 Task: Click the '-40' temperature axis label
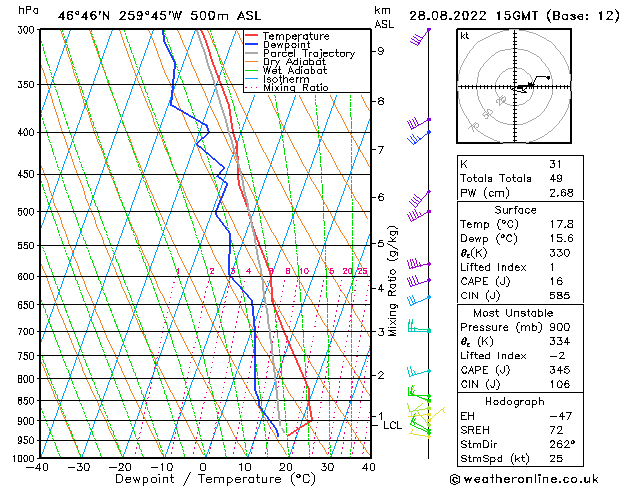pyautogui.click(x=37, y=467)
